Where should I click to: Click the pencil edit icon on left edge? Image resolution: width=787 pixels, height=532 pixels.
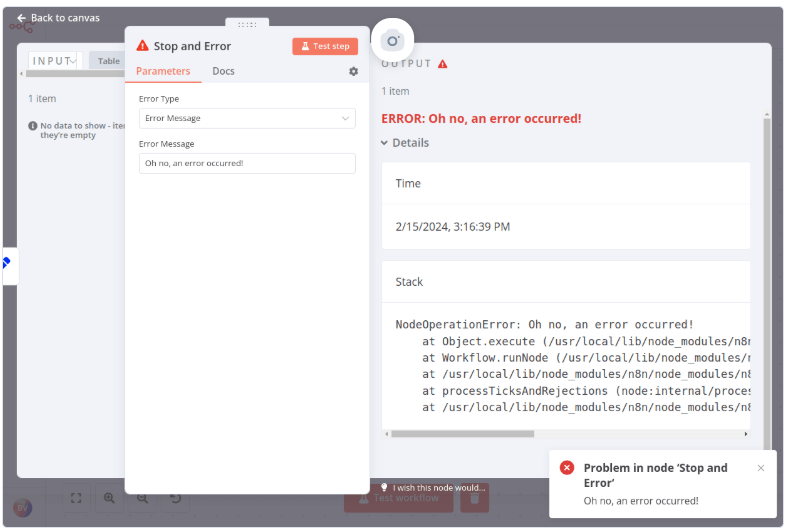pyautogui.click(x=6, y=263)
